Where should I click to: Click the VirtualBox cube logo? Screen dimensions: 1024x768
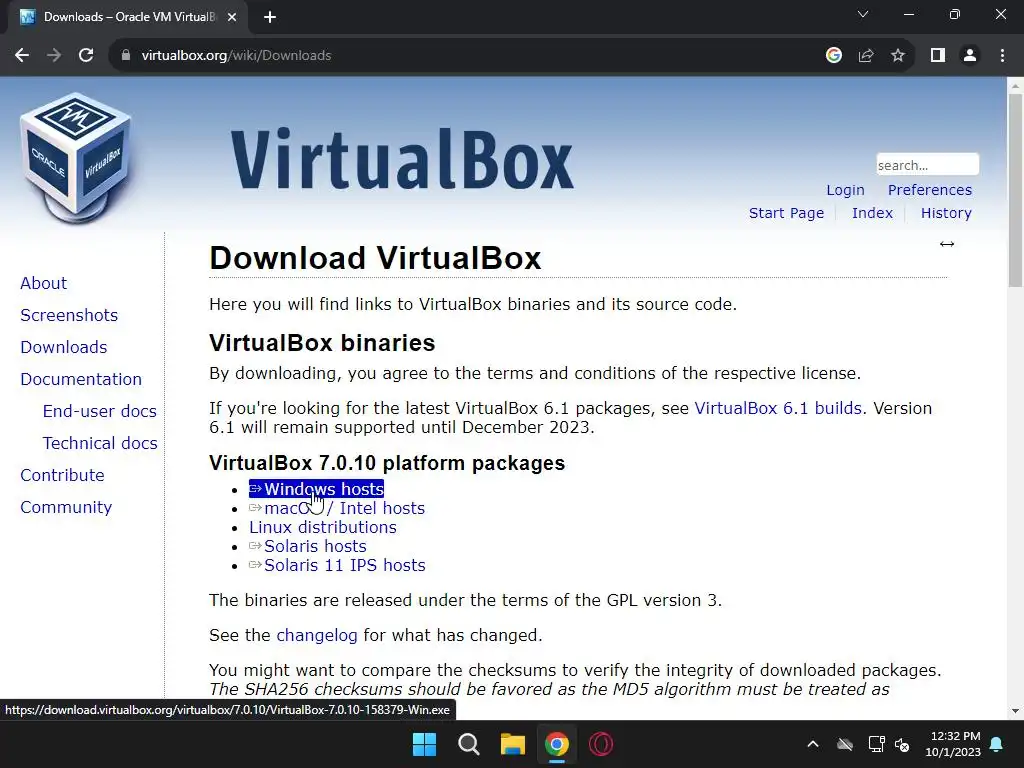click(x=76, y=159)
